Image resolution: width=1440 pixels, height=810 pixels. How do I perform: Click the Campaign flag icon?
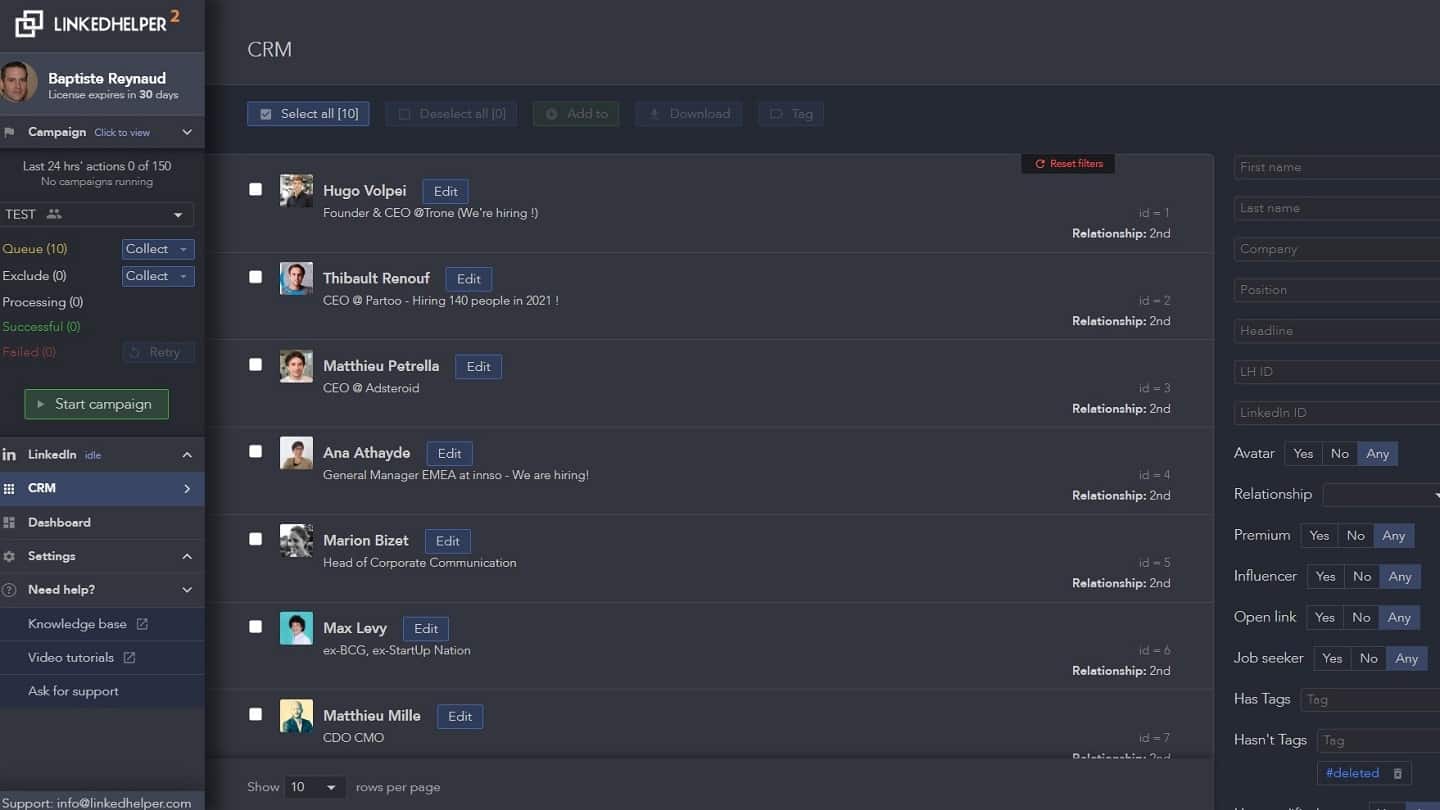[x=9, y=132]
